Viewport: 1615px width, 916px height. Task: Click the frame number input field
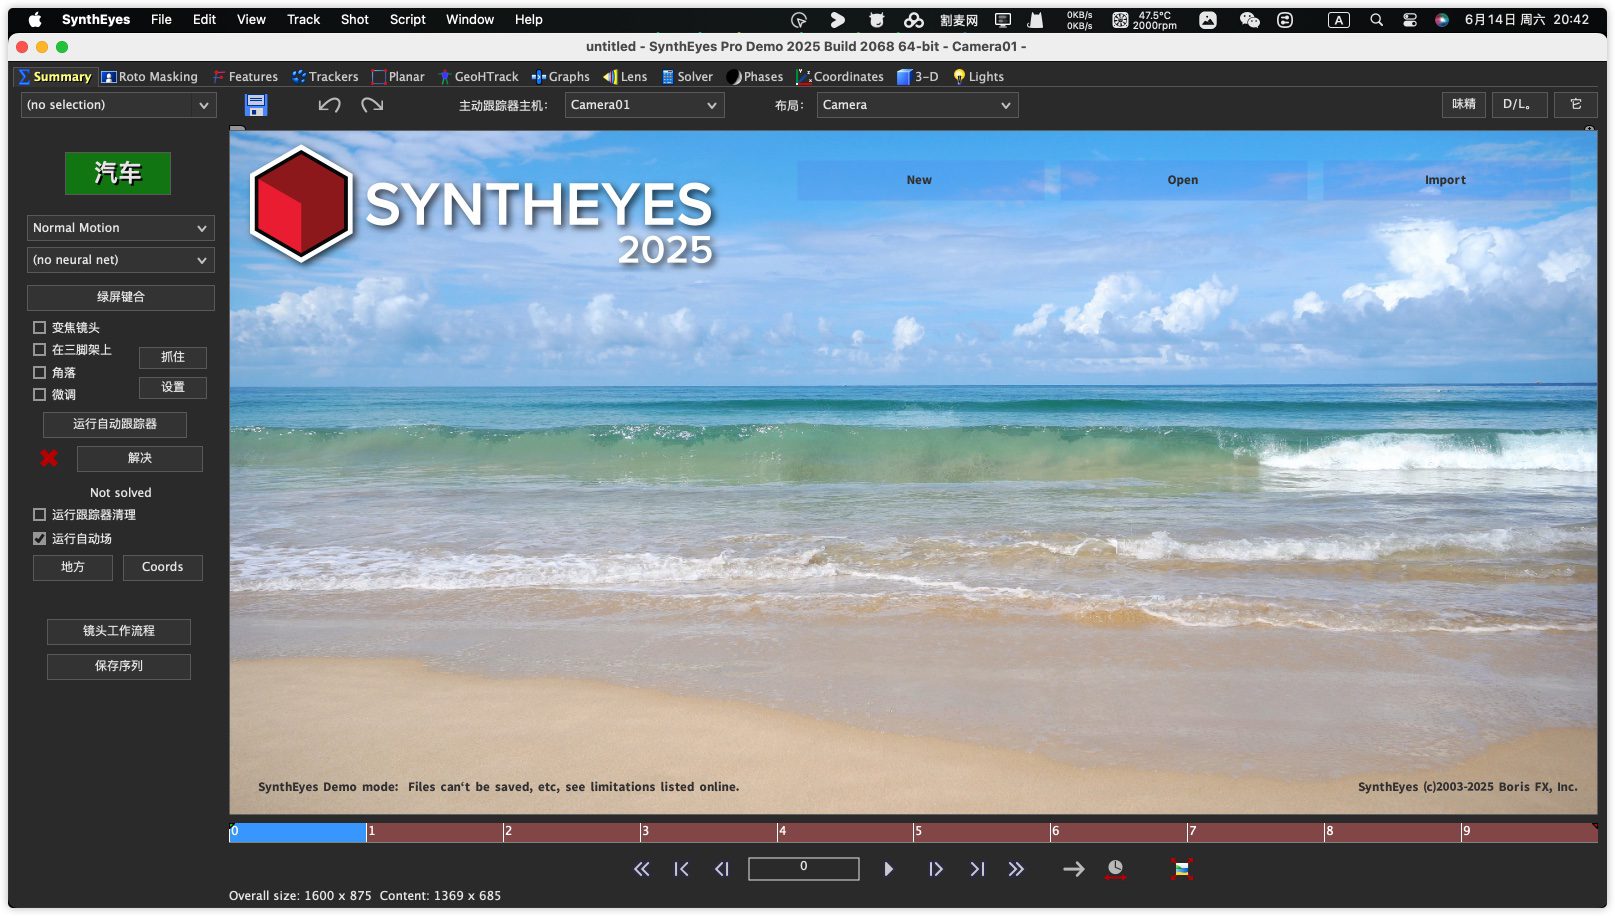coord(803,868)
